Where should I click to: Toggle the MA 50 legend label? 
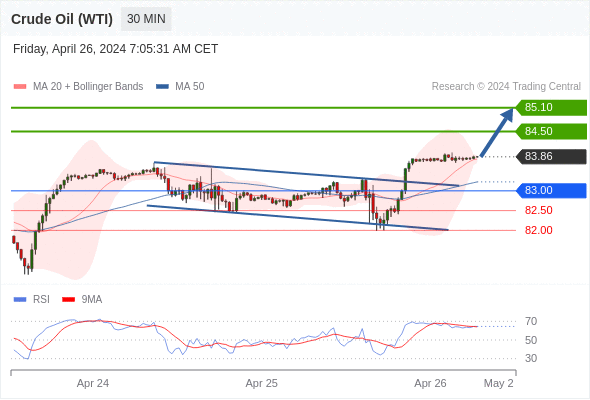190,87
